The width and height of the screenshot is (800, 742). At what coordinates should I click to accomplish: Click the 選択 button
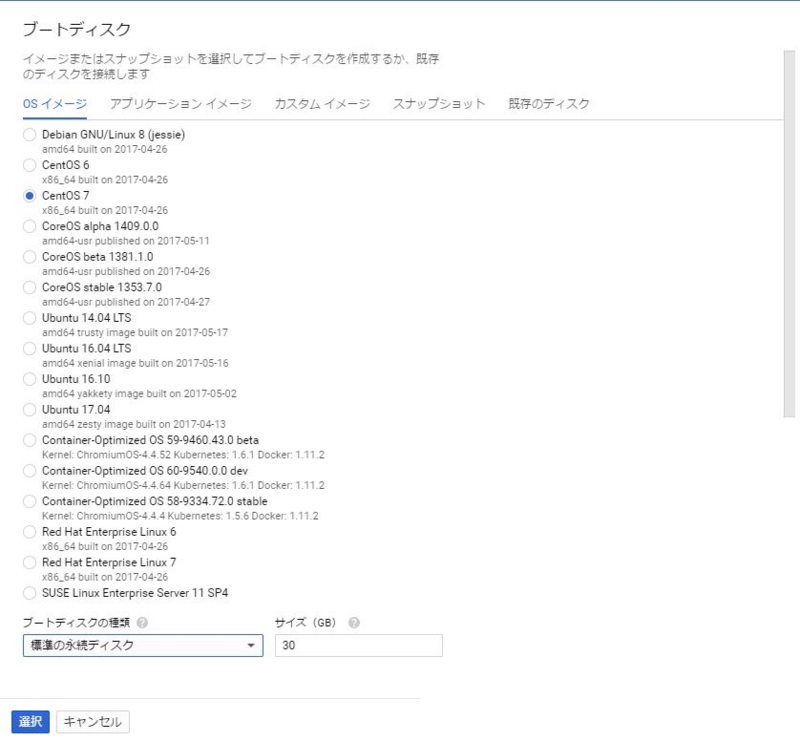[31, 722]
